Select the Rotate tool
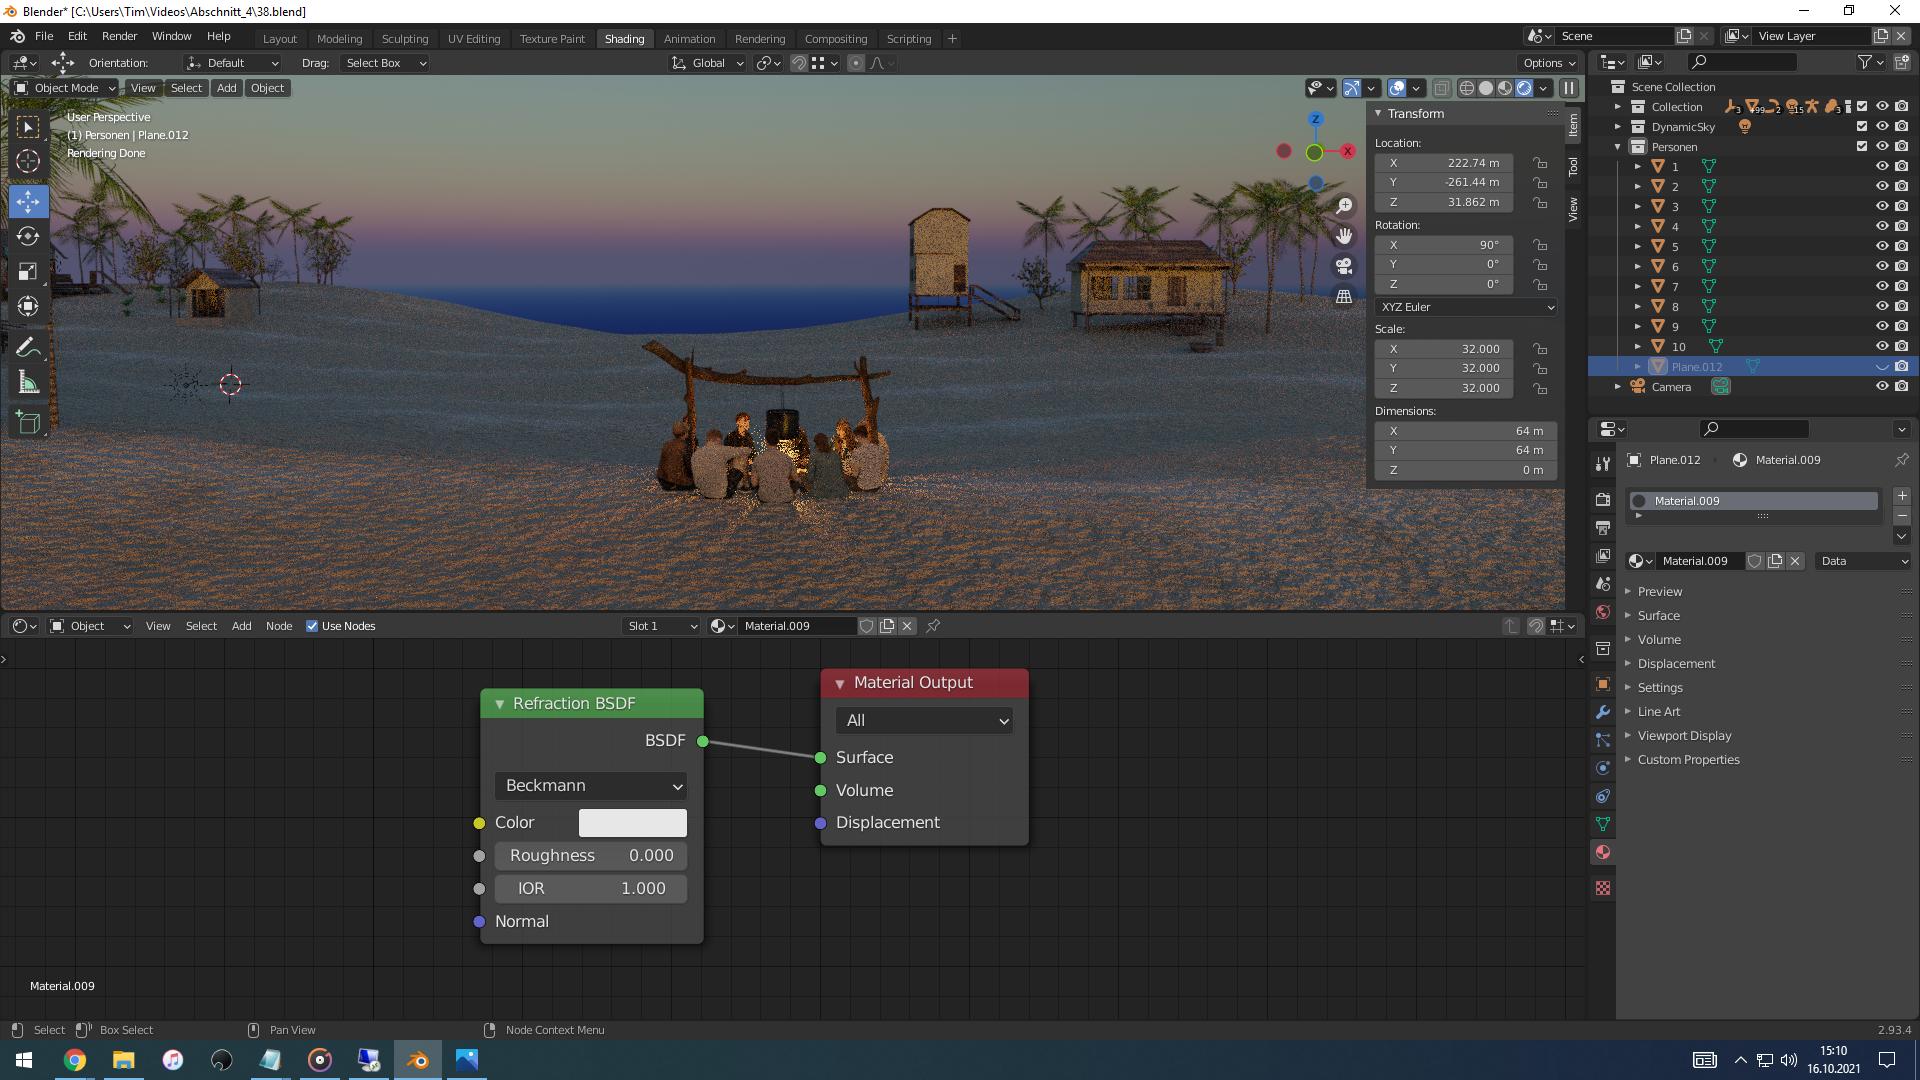 point(28,236)
